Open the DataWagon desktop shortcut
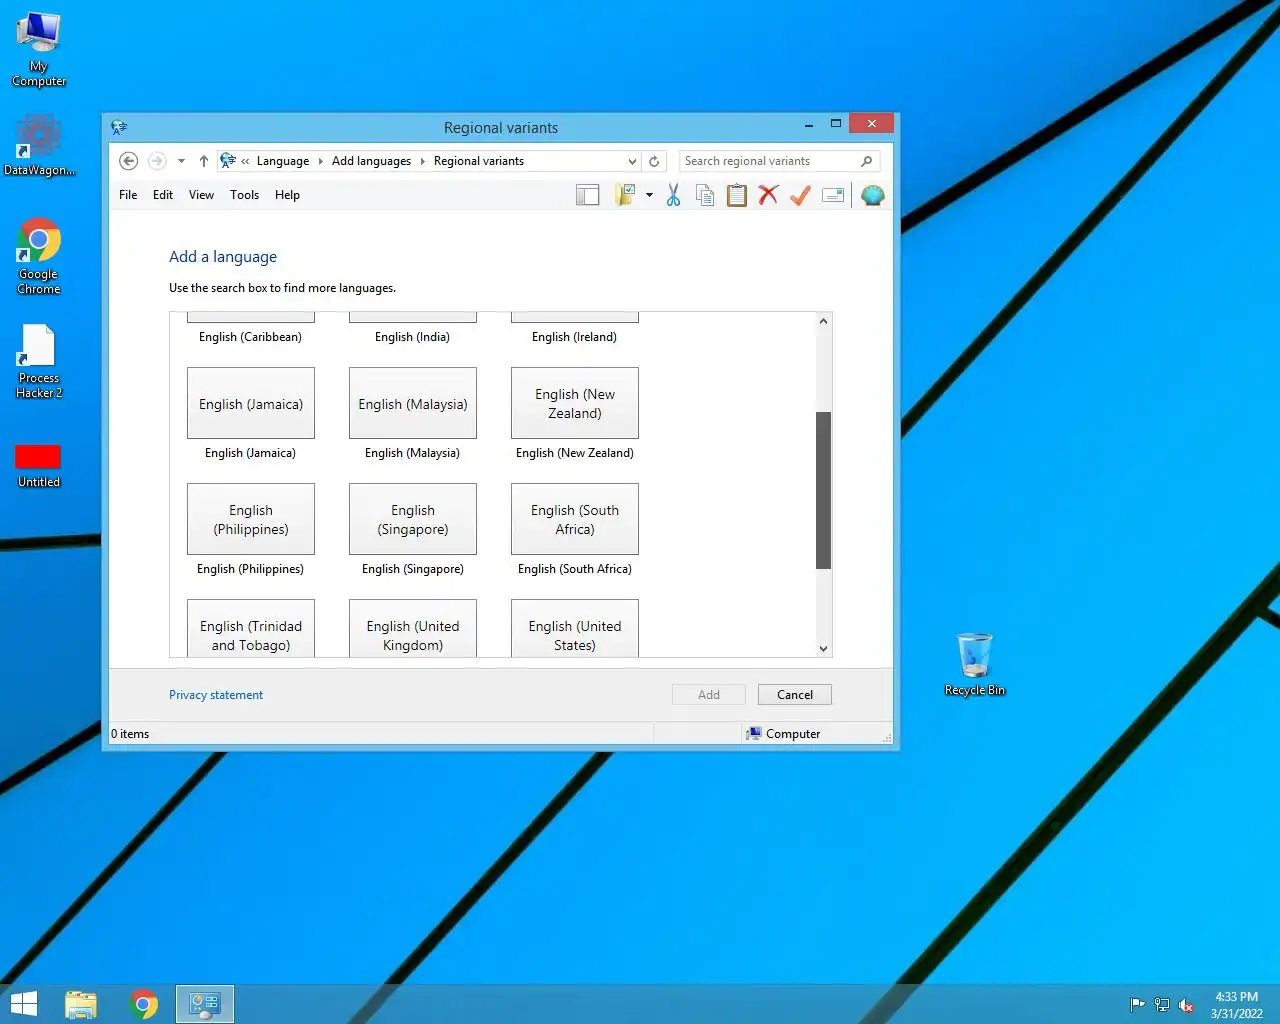The image size is (1280, 1024). point(39,146)
